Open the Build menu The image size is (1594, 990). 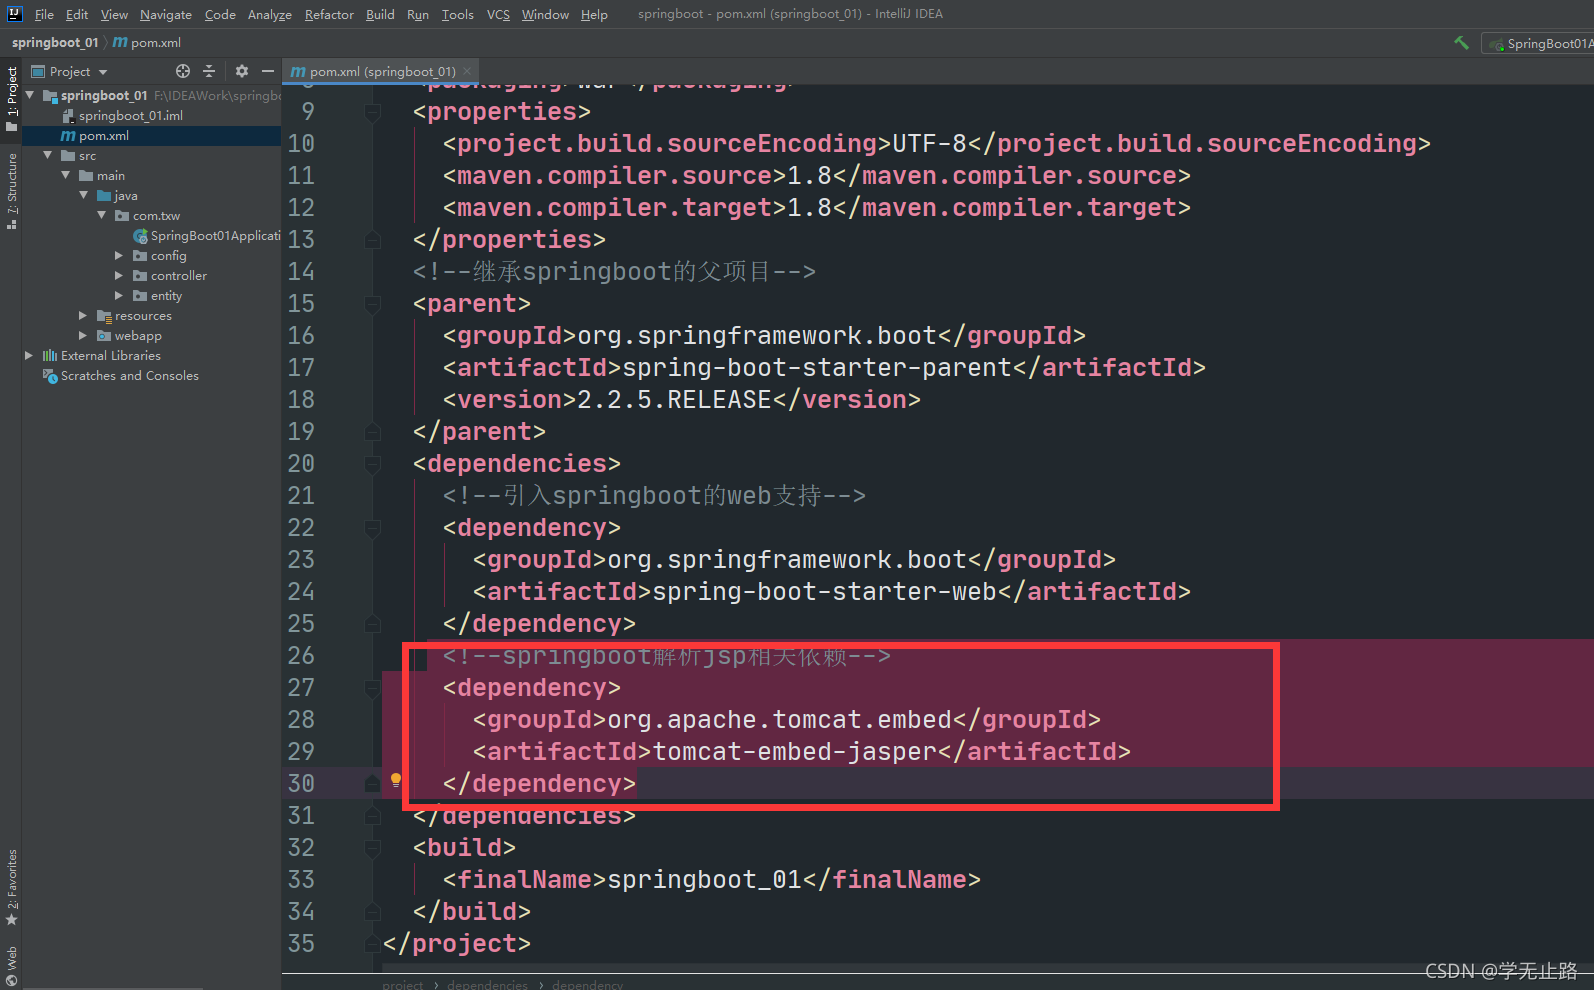(380, 14)
